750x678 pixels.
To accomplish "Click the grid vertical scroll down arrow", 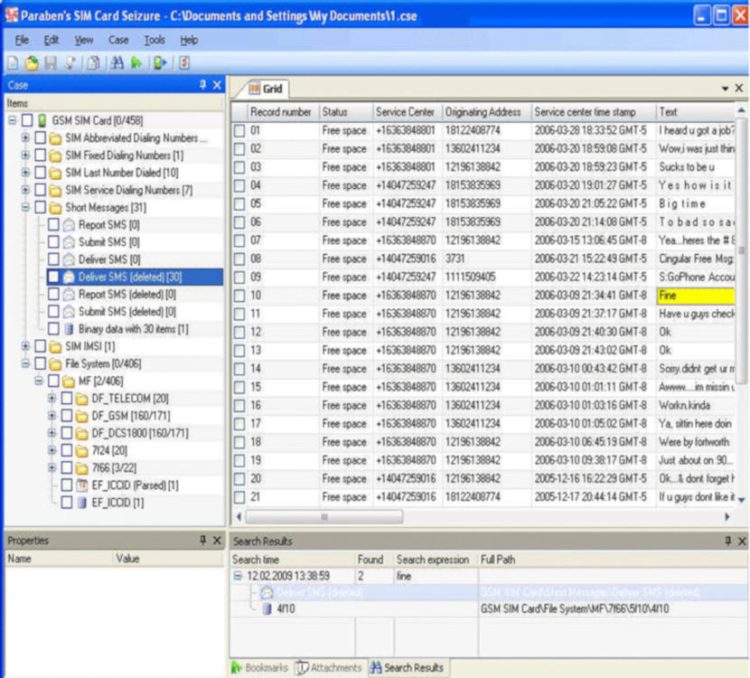I will tap(741, 500).
